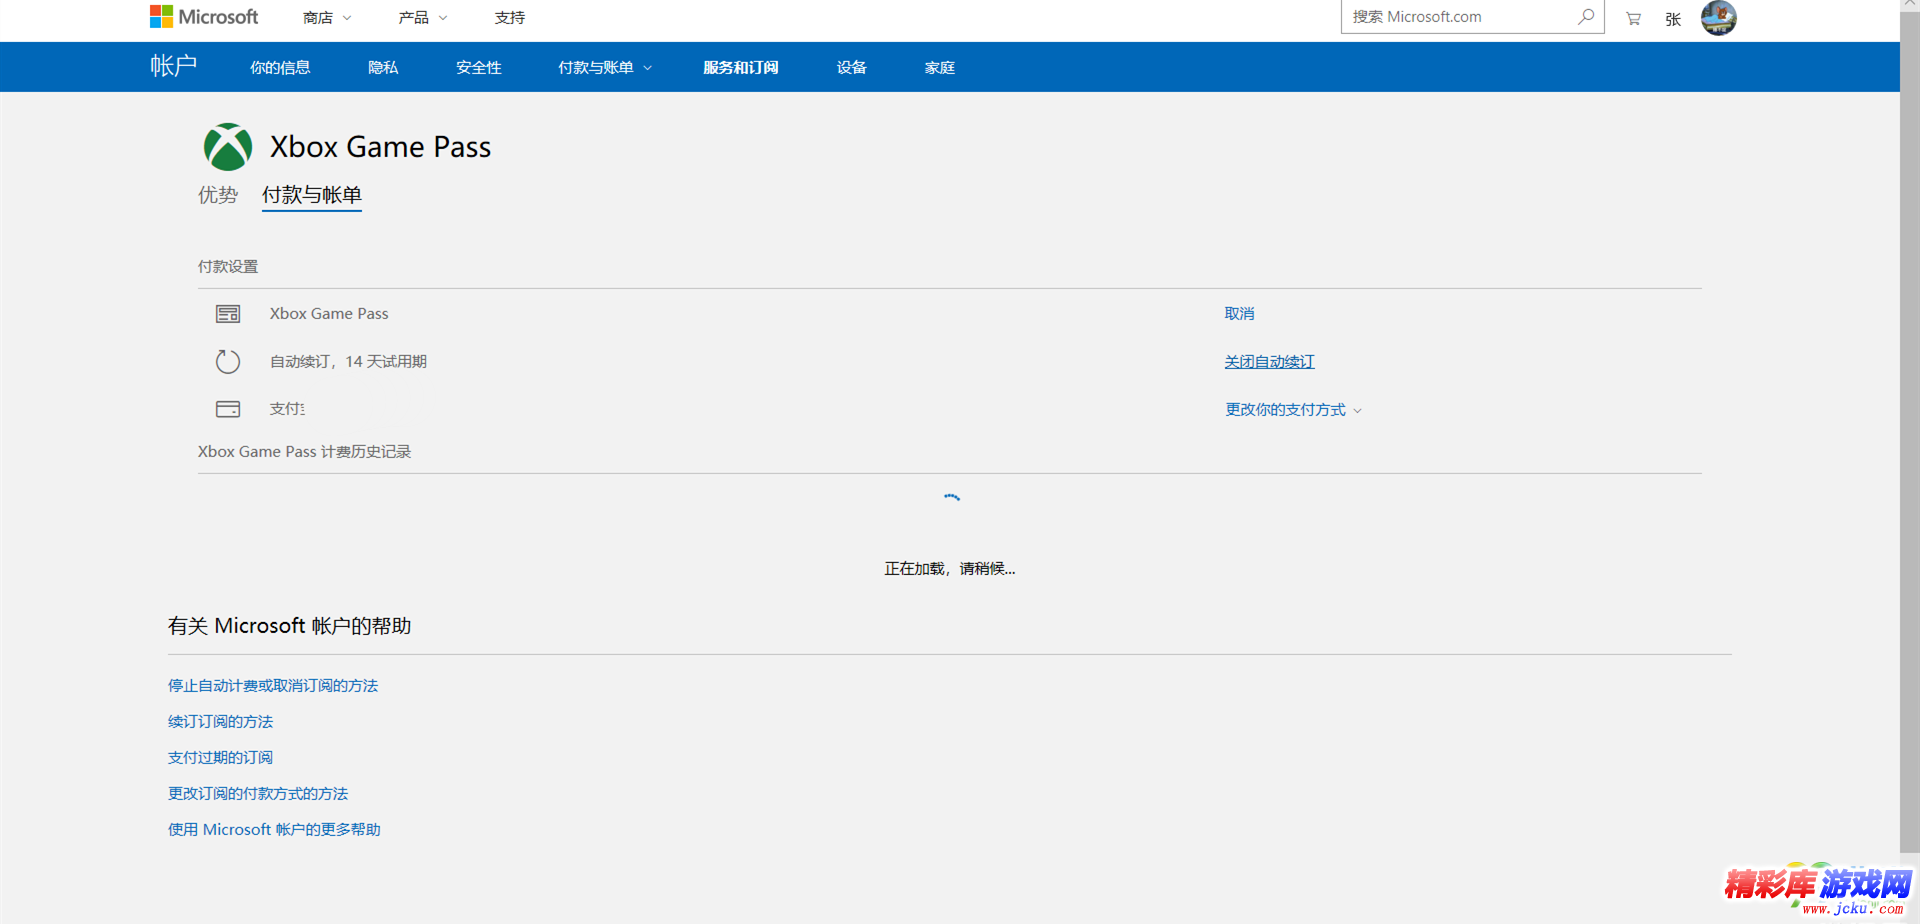Click the user name 张
The width and height of the screenshot is (1920, 924).
(x=1673, y=19)
